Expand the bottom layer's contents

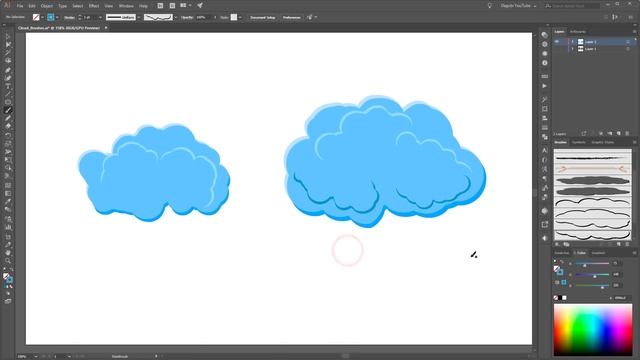(x=572, y=49)
